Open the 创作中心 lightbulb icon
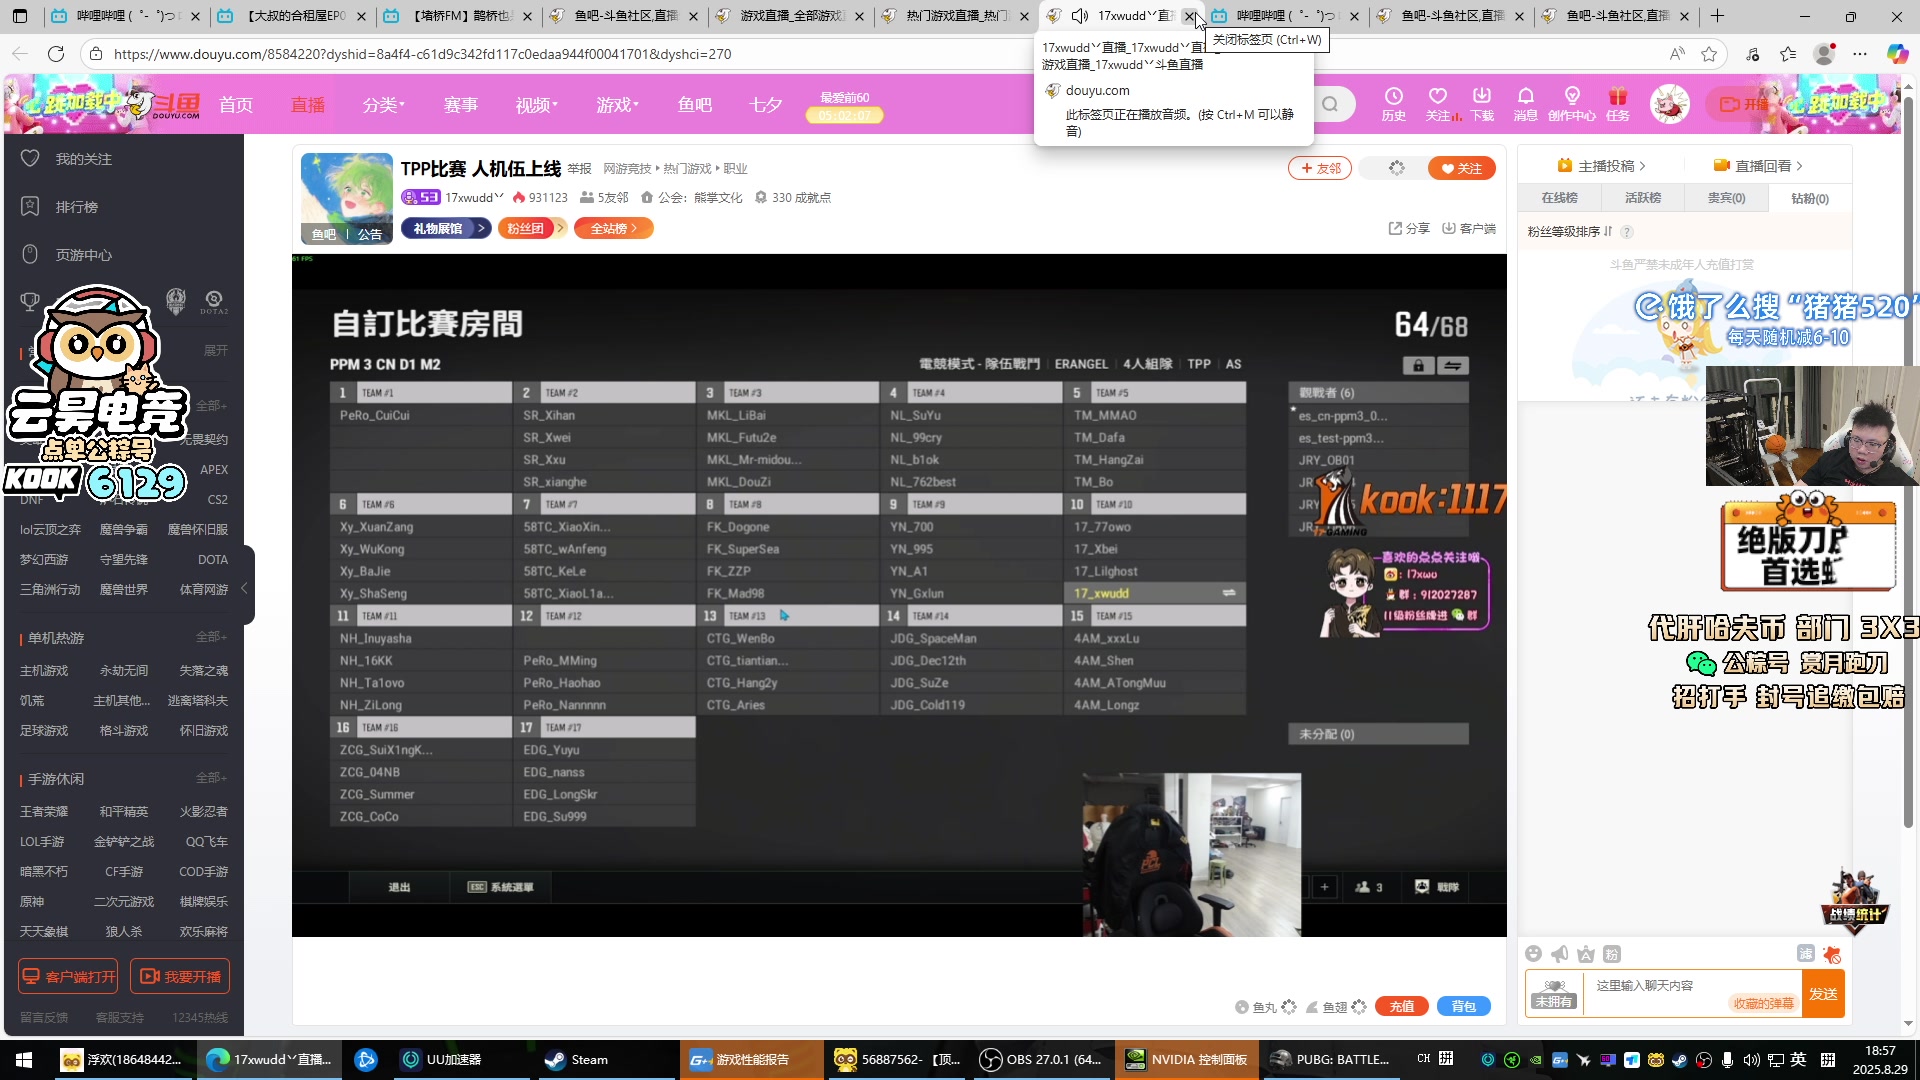The image size is (1920, 1080). 1572,103
